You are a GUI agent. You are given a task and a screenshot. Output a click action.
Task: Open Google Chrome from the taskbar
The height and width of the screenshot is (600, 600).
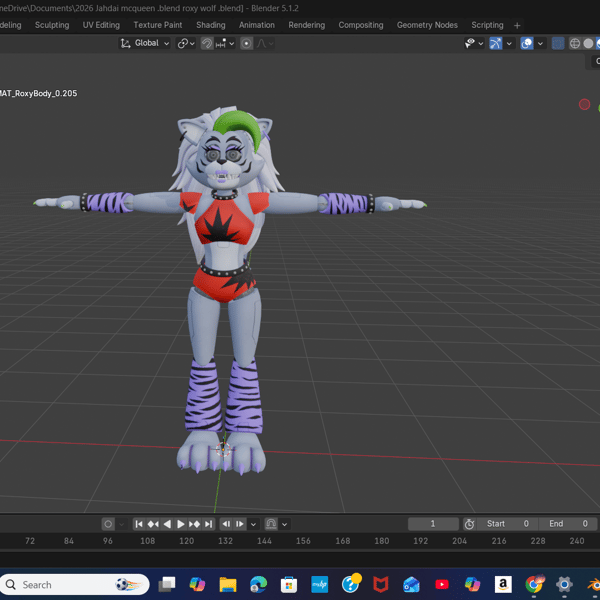tap(535, 584)
